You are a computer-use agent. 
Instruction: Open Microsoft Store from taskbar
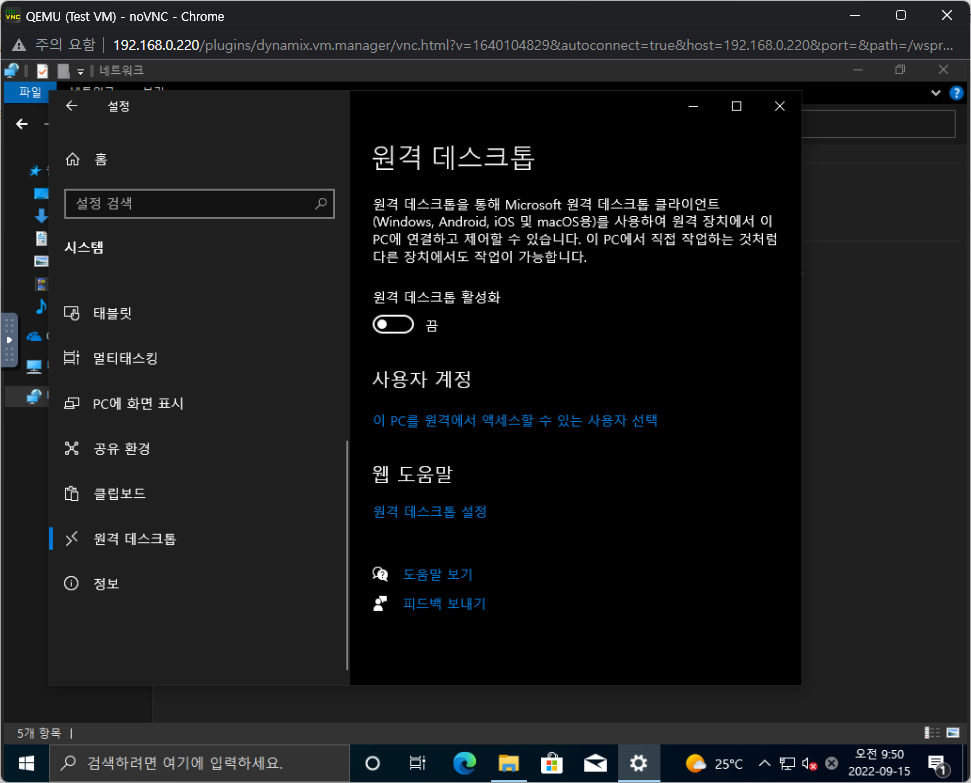(x=551, y=763)
